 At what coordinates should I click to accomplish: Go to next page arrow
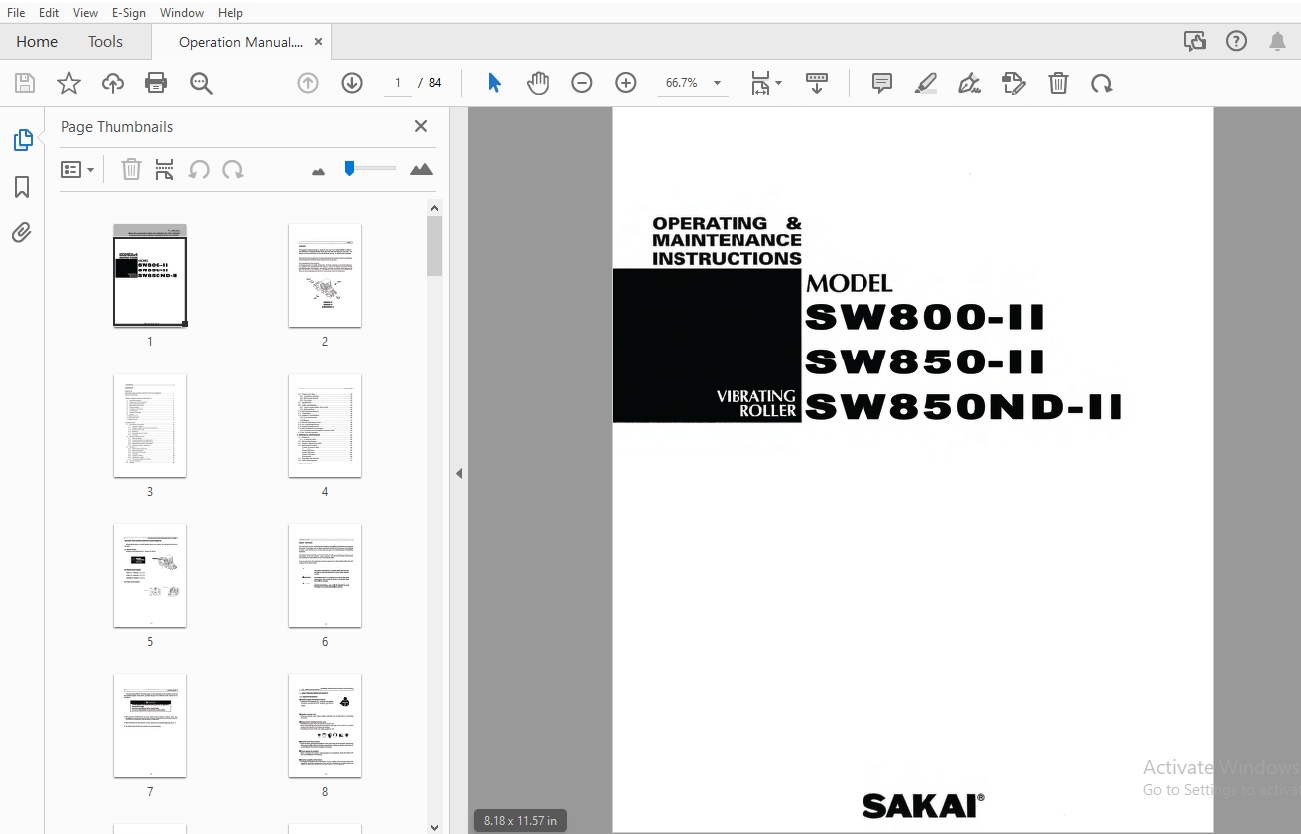pyautogui.click(x=352, y=83)
